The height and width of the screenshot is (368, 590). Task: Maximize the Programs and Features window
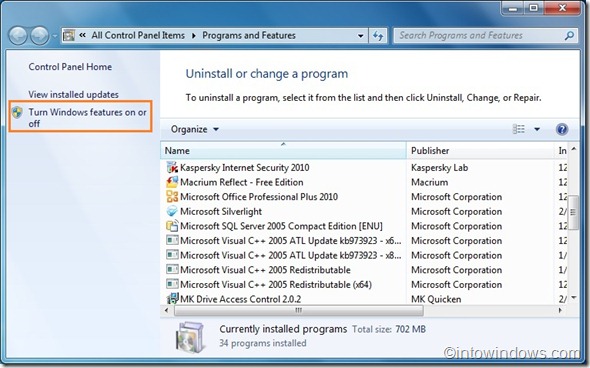533,8
